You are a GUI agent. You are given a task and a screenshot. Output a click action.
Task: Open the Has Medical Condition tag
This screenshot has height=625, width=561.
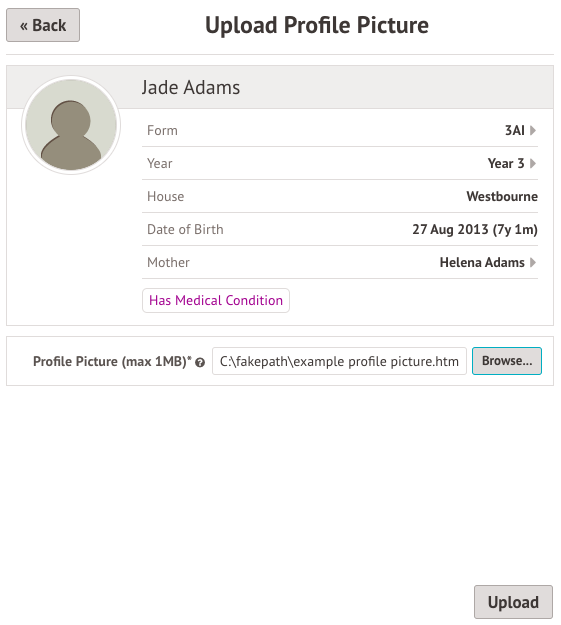(216, 301)
